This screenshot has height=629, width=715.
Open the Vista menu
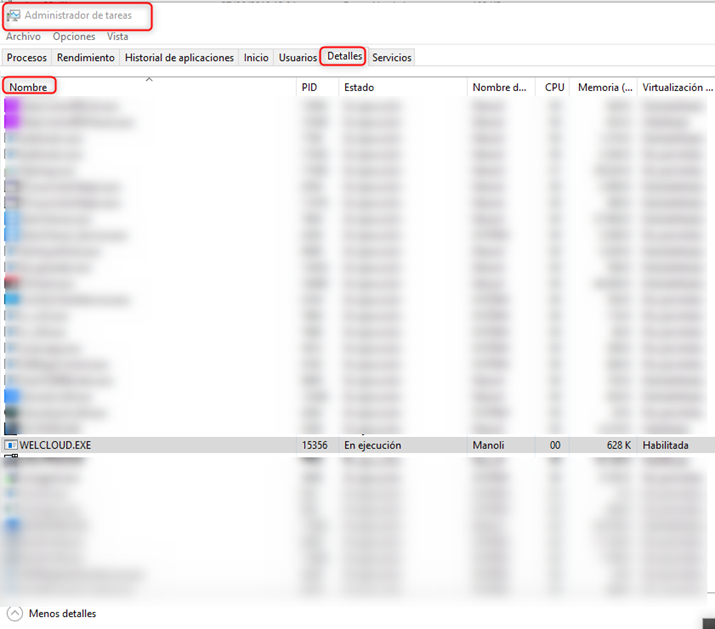pos(117,37)
